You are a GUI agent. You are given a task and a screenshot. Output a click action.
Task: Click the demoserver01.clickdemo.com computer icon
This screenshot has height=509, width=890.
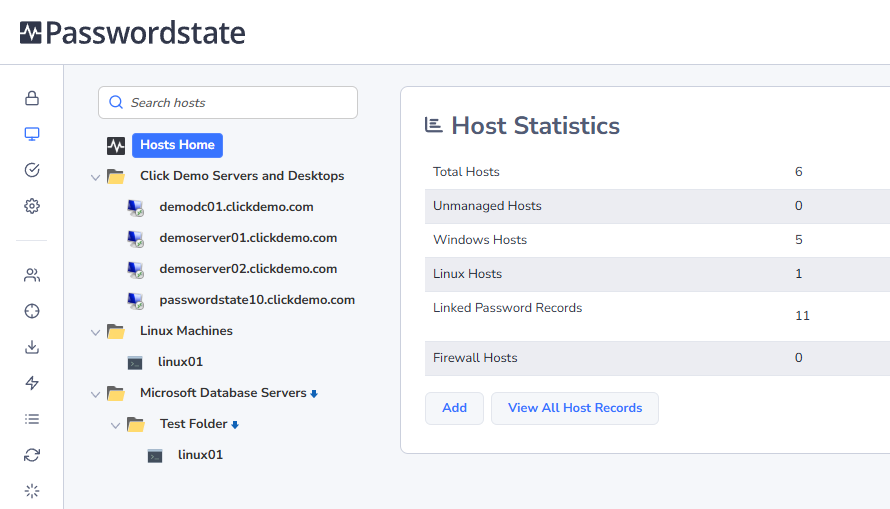coord(135,239)
